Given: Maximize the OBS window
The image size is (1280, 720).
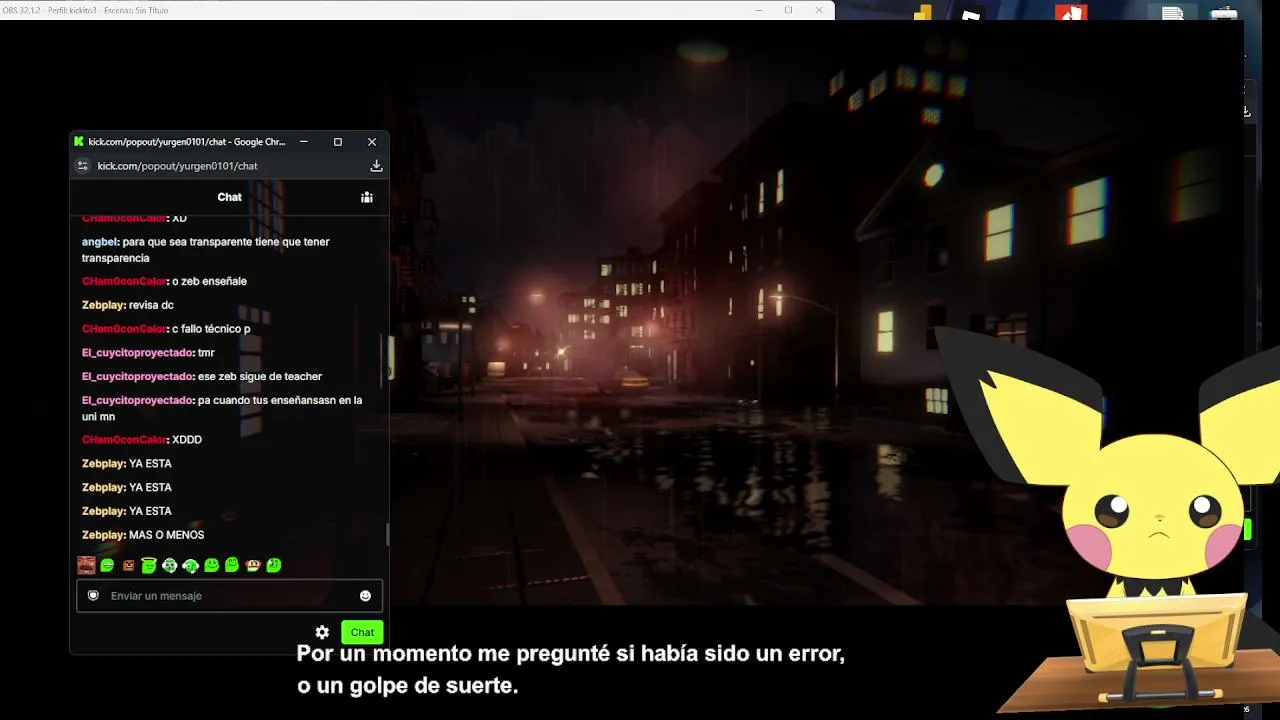Looking at the screenshot, I should coord(789,10).
